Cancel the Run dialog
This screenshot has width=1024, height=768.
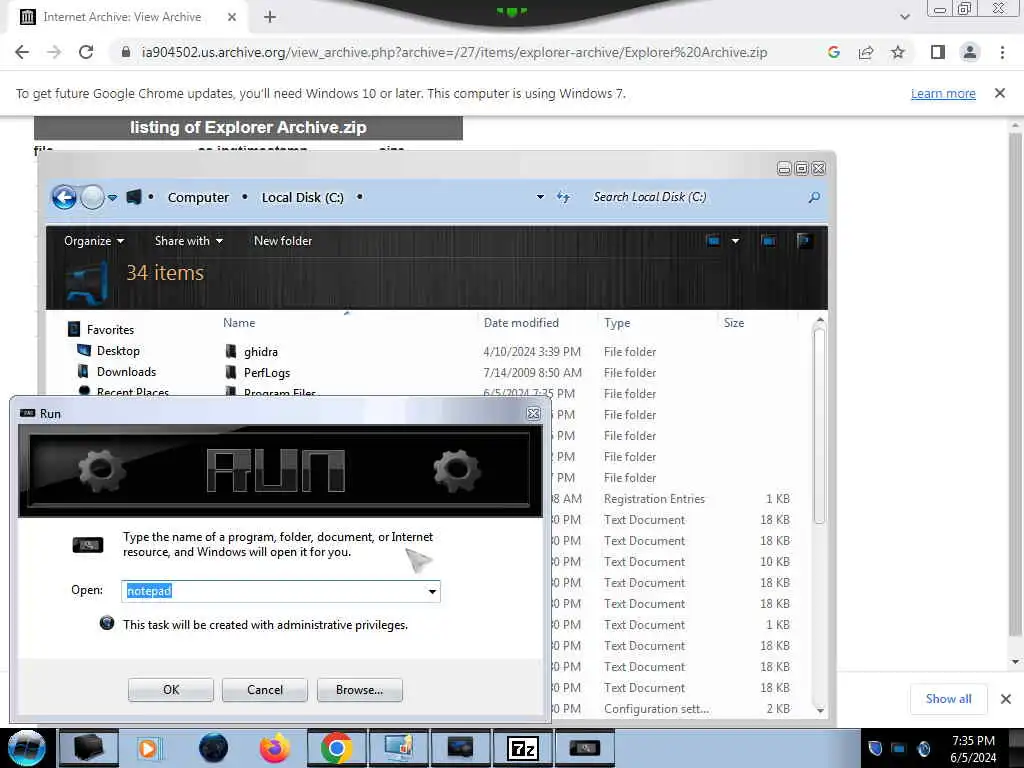point(264,690)
